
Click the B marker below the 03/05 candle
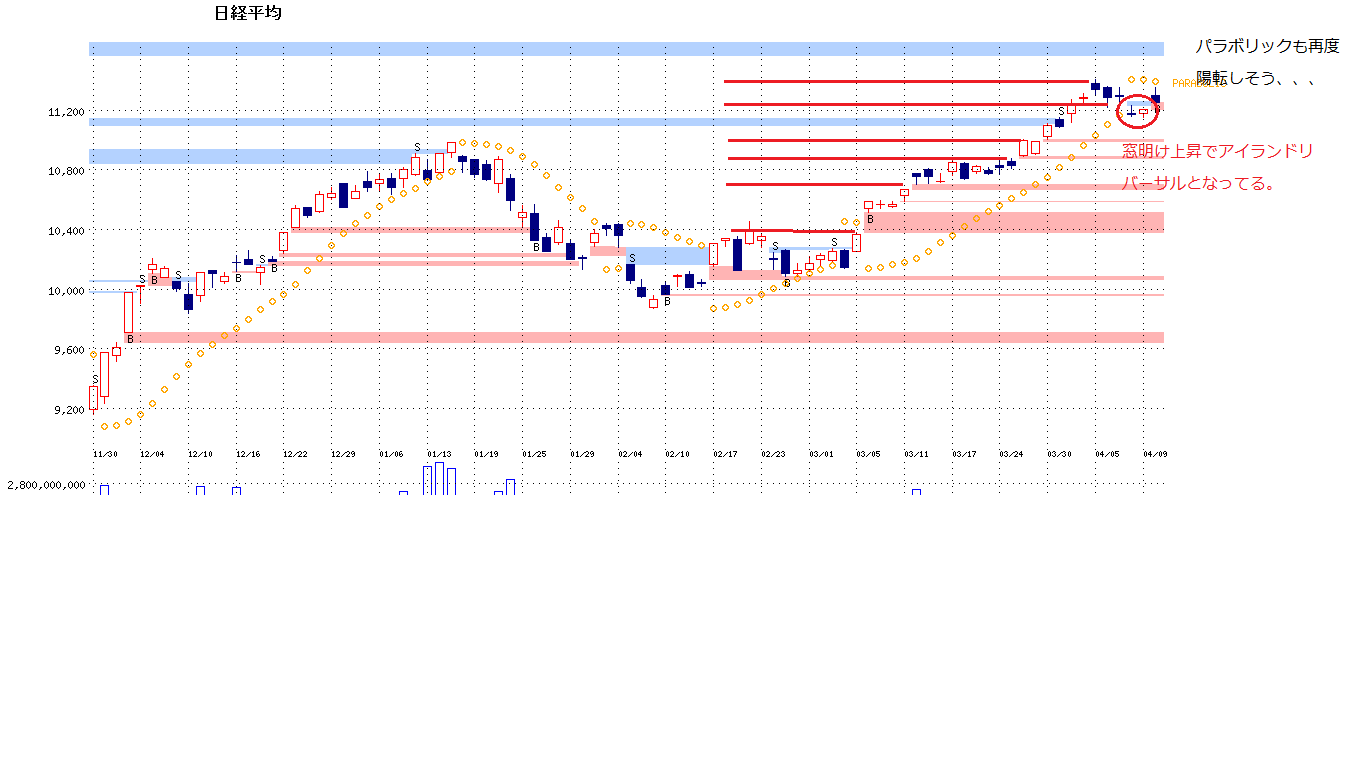870,219
